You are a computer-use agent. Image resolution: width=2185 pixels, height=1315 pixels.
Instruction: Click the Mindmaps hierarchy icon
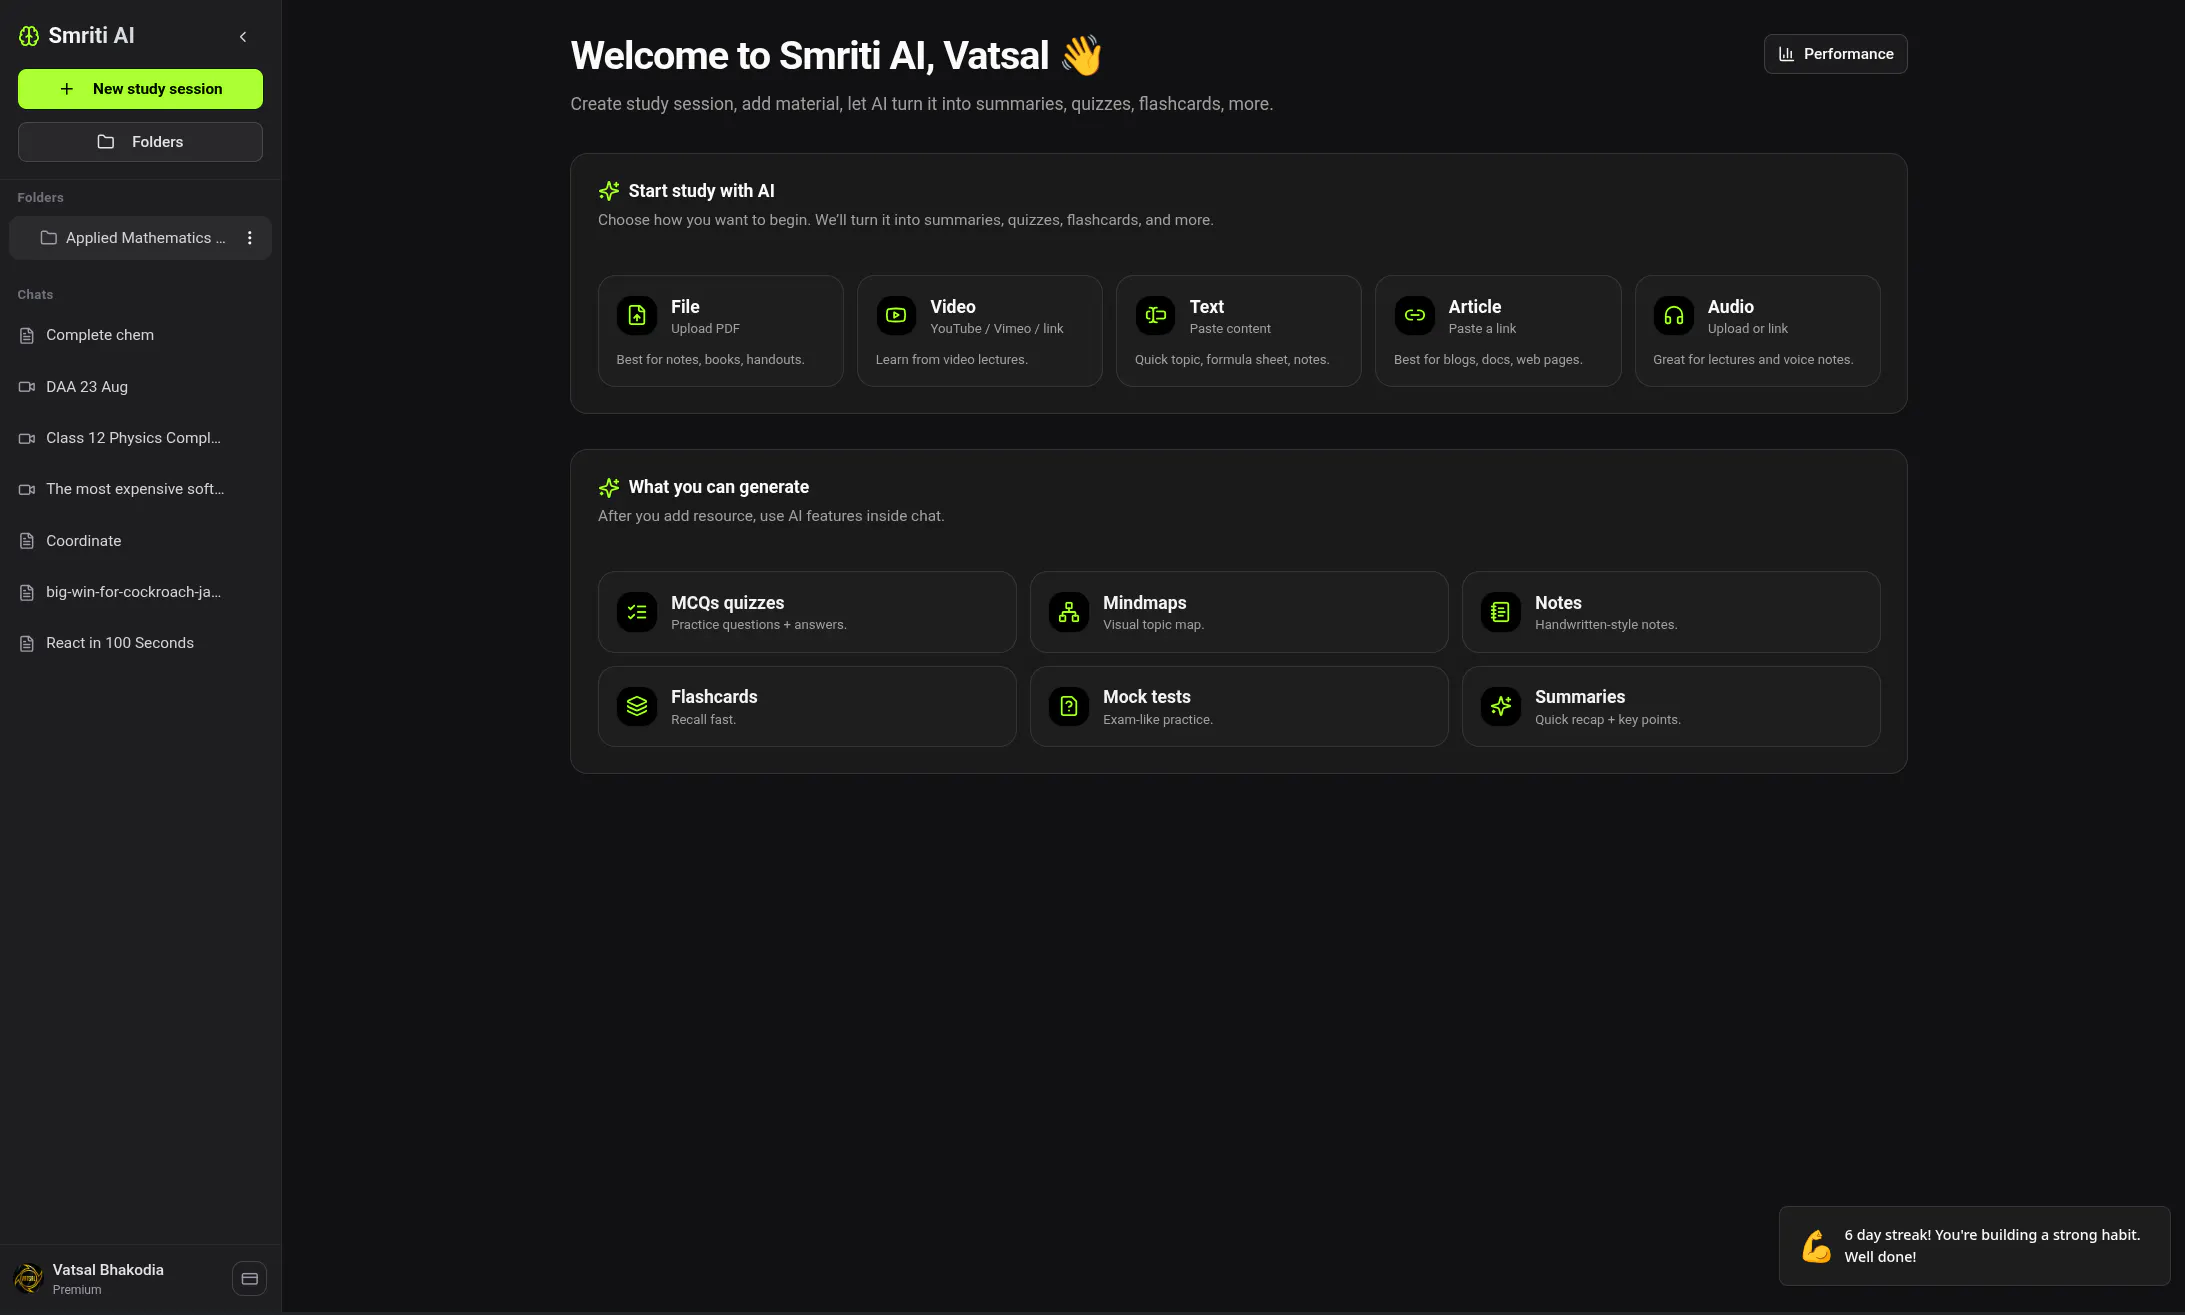point(1069,612)
